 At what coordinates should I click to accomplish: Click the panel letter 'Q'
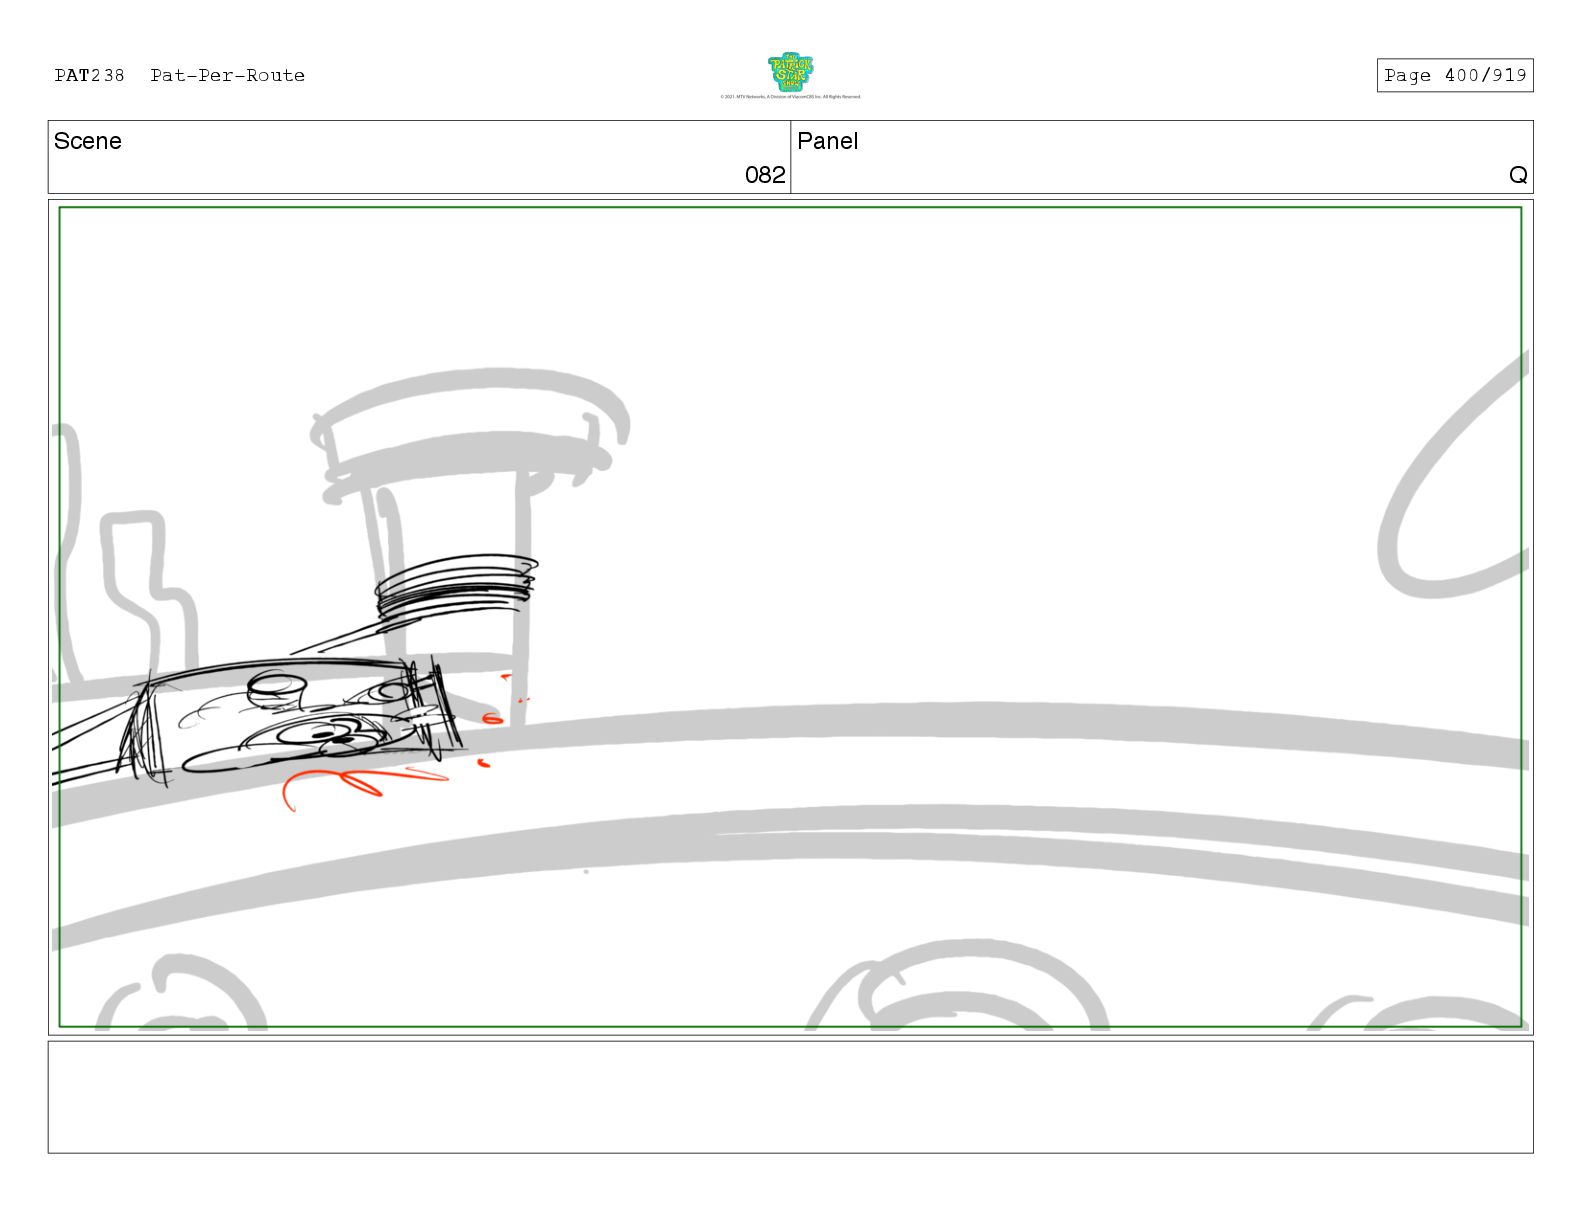(x=1518, y=175)
